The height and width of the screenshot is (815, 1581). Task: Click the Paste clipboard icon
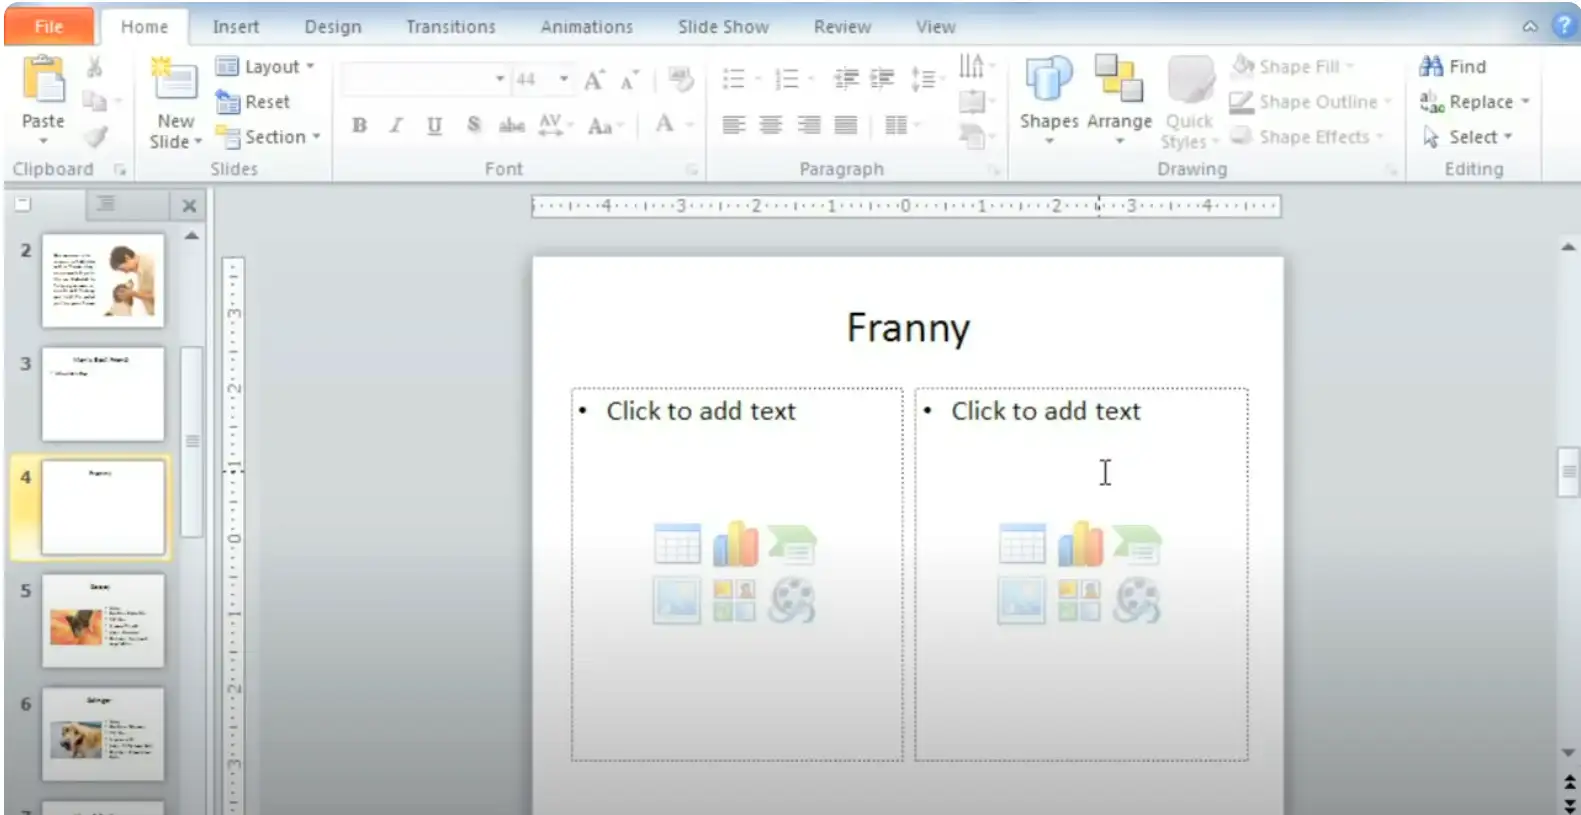pyautogui.click(x=43, y=80)
